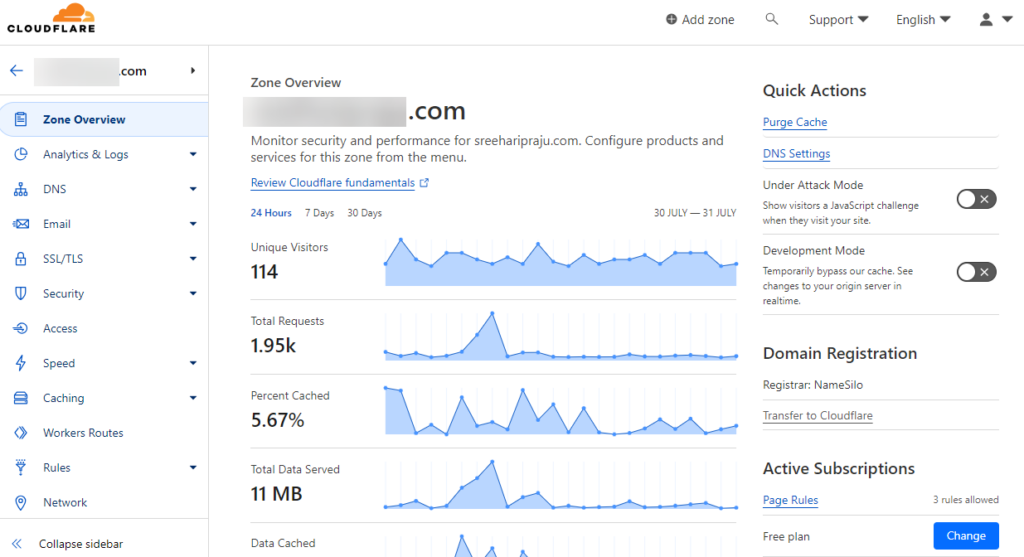1024x557 pixels.
Task: Expand the Speed submenu arrow
Action: tap(193, 363)
